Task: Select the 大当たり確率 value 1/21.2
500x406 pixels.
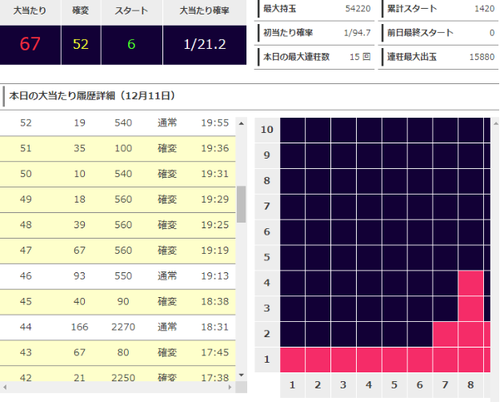Action: pos(205,44)
